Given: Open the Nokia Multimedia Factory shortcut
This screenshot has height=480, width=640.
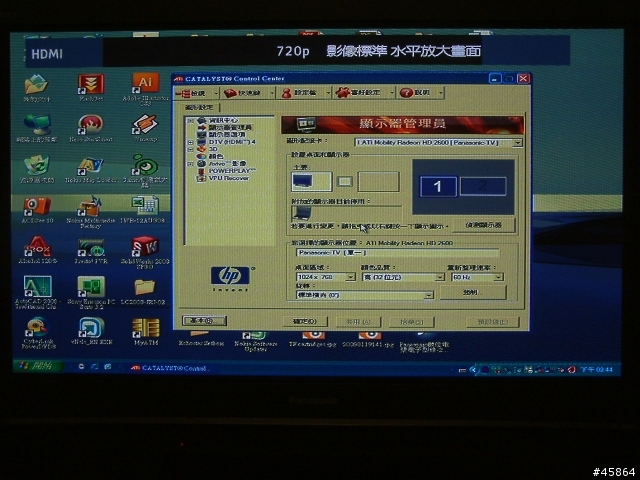Looking at the screenshot, I should point(91,211).
